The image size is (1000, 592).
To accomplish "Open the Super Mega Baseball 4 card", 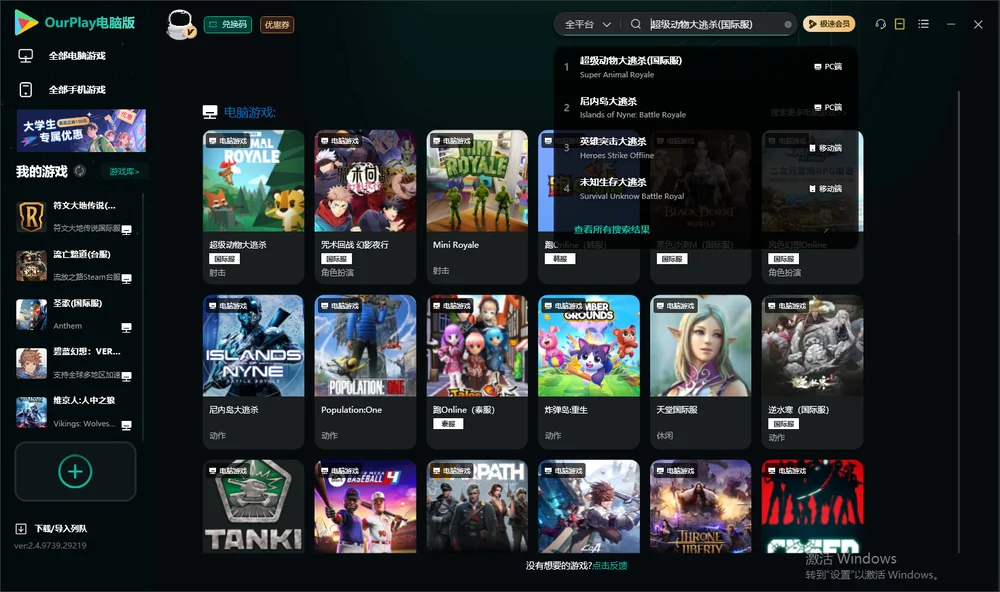I will [x=365, y=506].
